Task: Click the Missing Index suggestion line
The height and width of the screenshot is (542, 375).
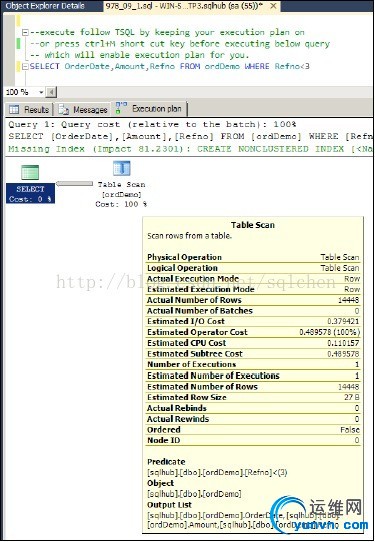Action: coord(190,149)
